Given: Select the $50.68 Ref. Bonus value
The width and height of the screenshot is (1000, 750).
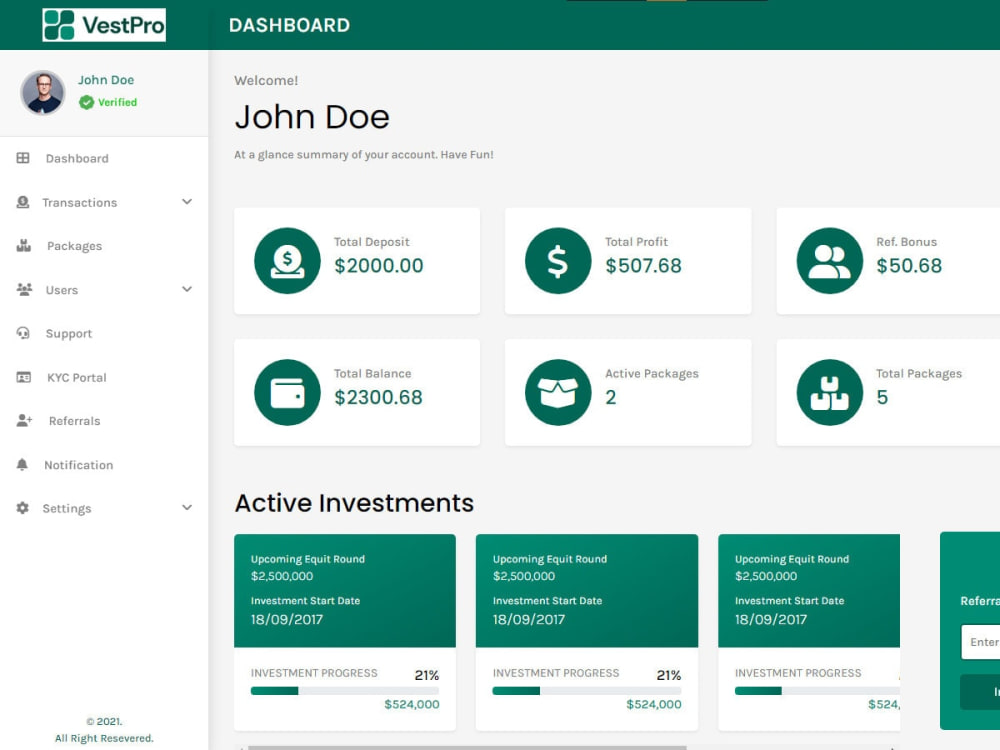Looking at the screenshot, I should tap(909, 265).
